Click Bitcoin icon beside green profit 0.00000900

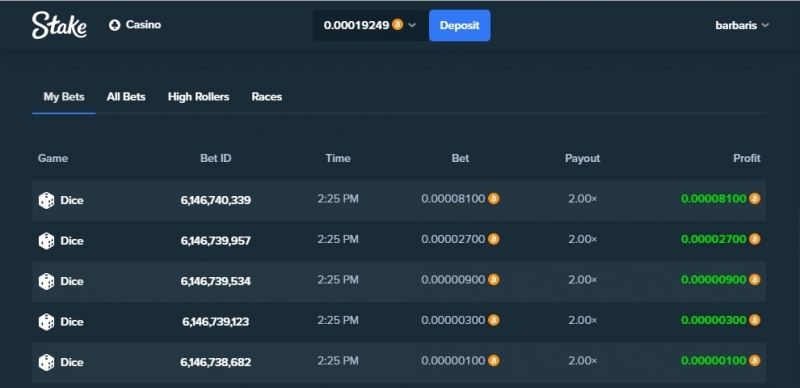[755, 280]
